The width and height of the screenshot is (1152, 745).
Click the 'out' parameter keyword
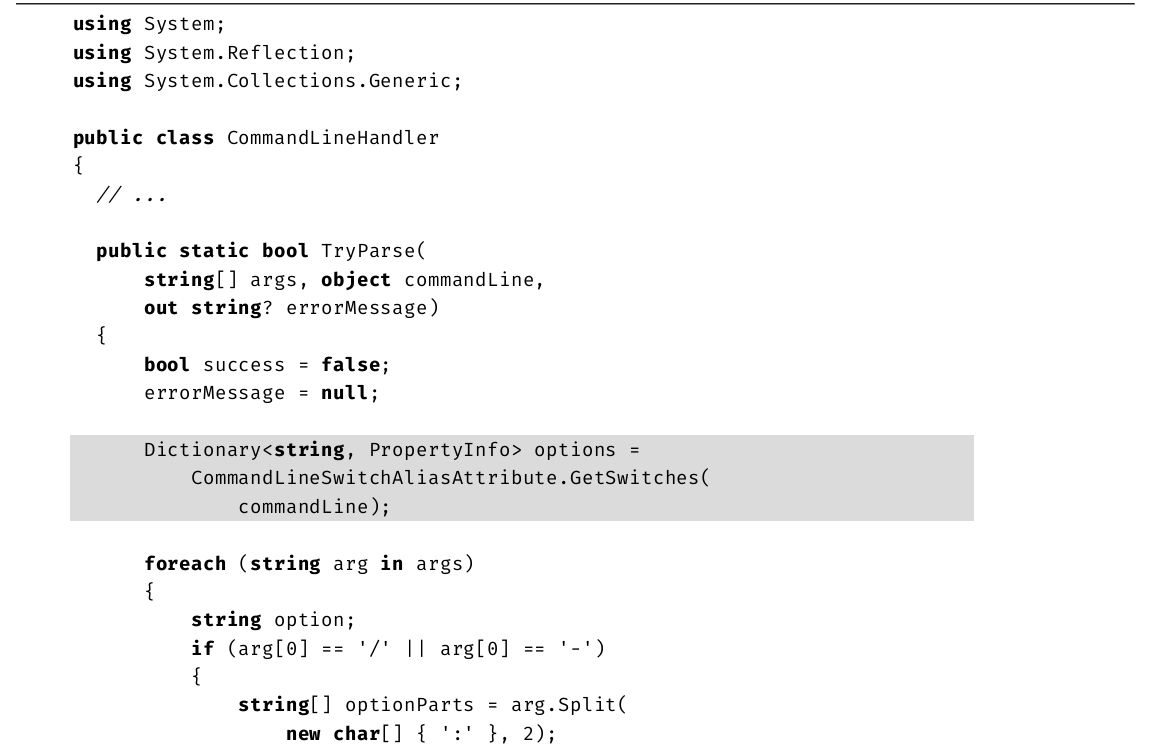pyautogui.click(x=161, y=308)
